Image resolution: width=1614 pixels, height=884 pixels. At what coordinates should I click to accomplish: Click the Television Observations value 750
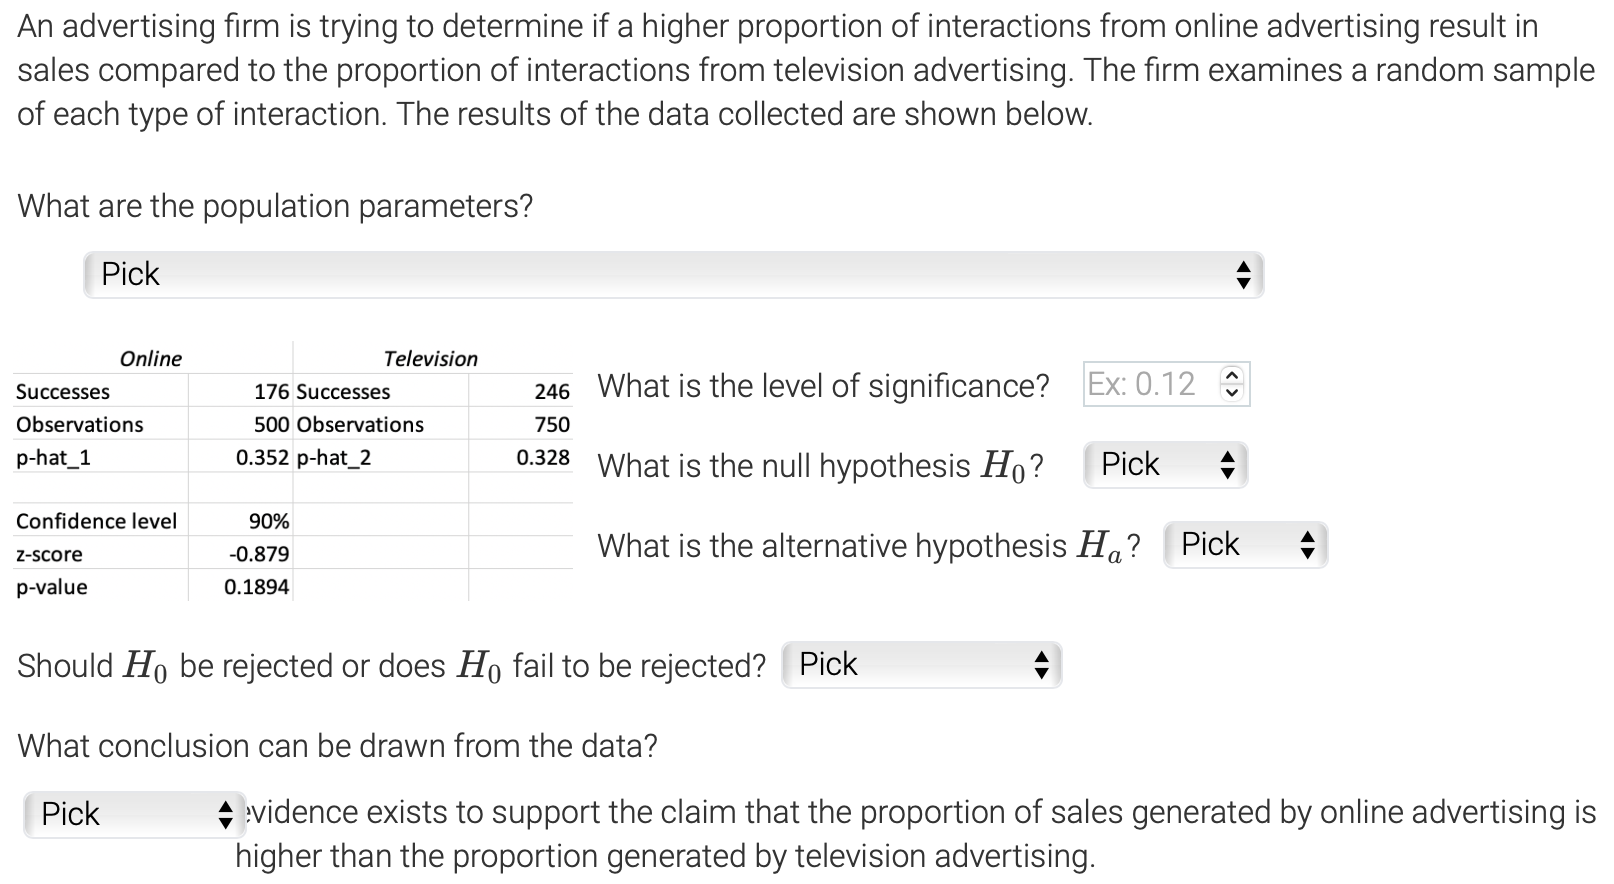pos(553,424)
